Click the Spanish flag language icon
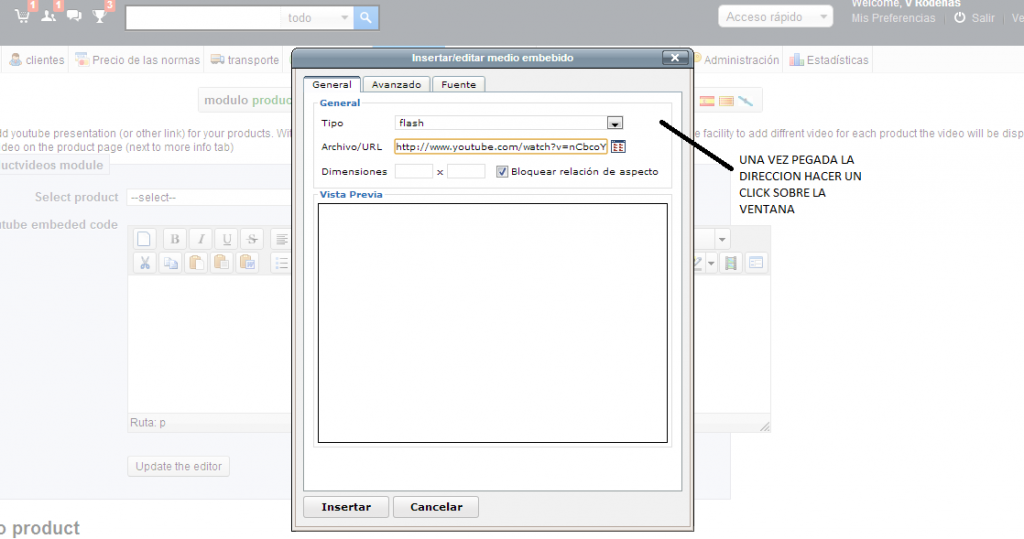The height and width of the screenshot is (539, 1024). click(707, 101)
